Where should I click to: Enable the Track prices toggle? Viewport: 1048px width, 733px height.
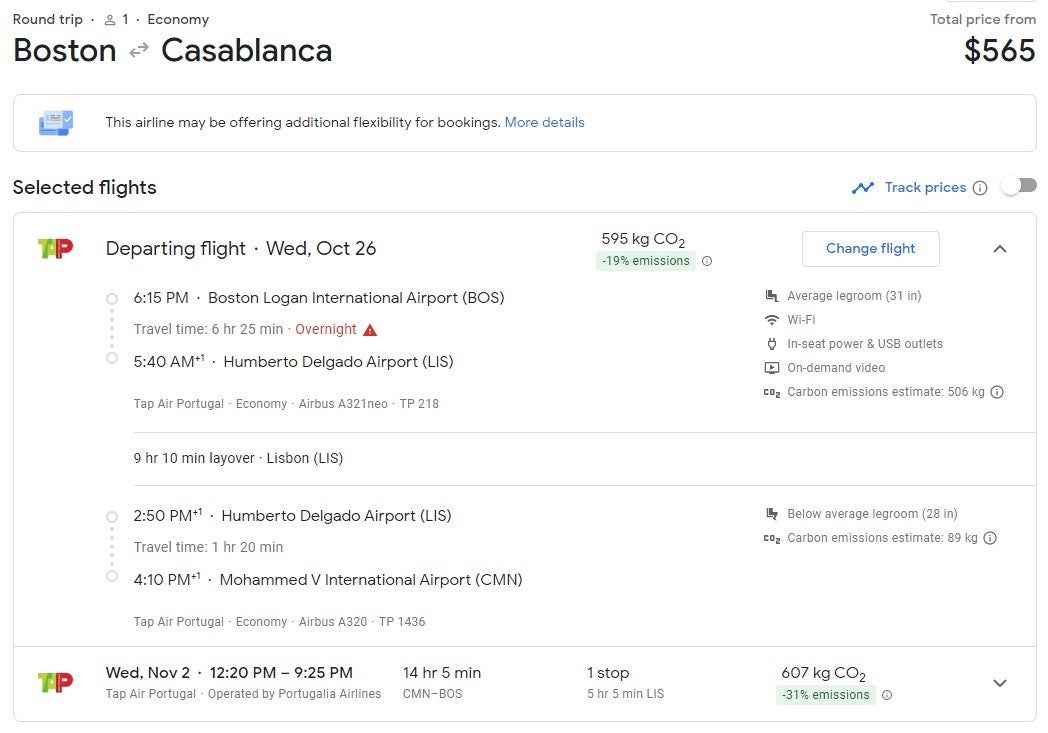click(1019, 186)
